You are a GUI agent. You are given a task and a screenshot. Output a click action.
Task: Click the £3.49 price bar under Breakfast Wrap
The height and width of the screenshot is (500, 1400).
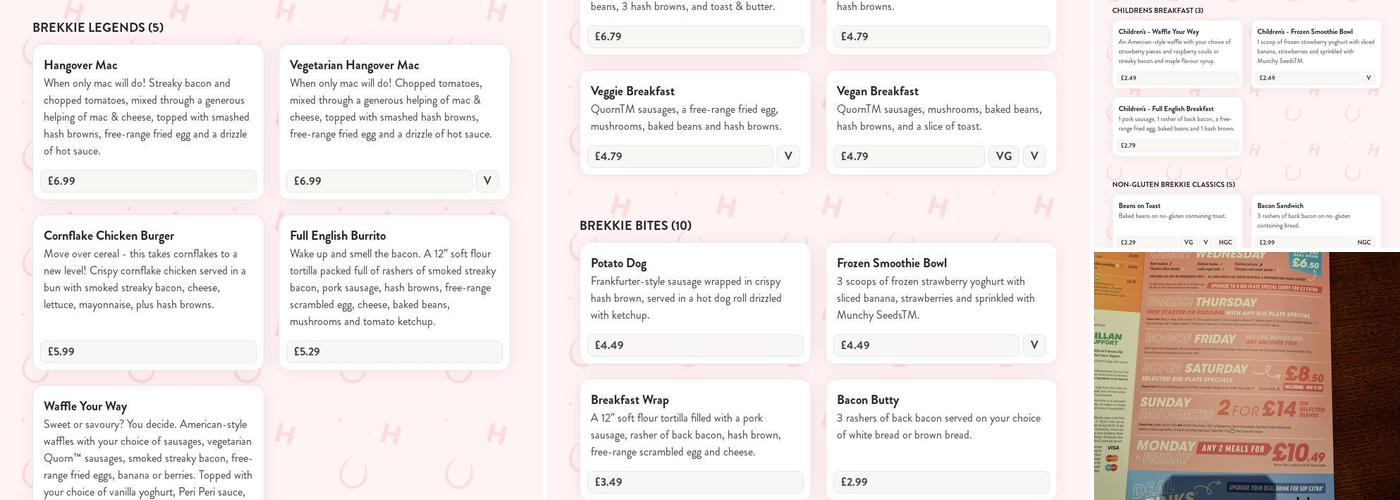tap(692, 482)
